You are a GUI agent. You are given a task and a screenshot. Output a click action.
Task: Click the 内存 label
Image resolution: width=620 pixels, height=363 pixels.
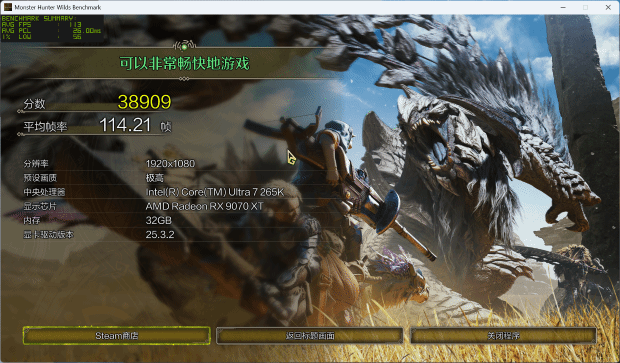pos(32,220)
